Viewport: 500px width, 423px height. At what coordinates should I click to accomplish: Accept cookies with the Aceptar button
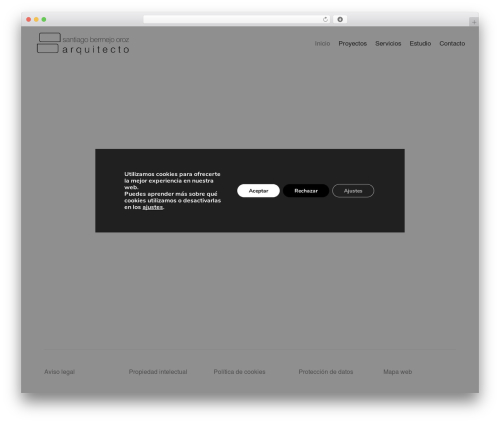tap(258, 191)
